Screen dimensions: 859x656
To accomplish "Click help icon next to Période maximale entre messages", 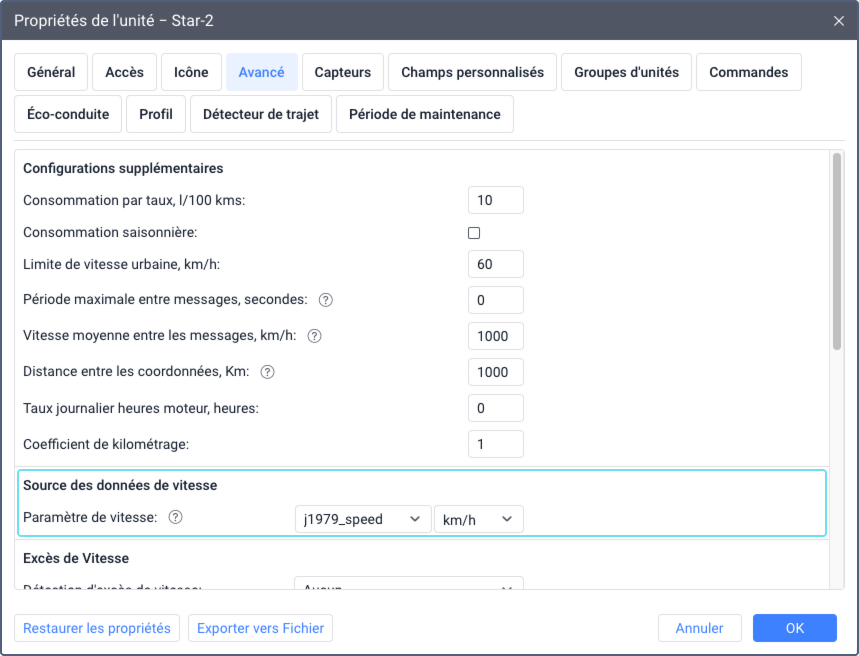I will 325,300.
